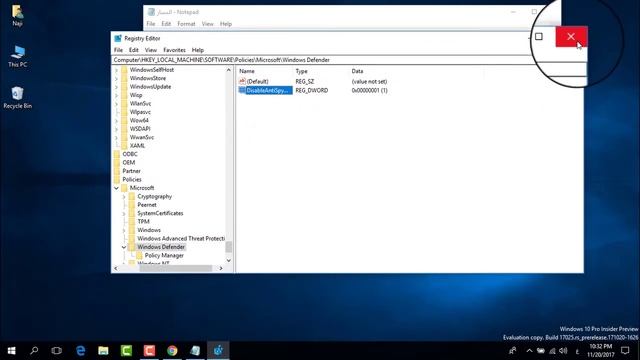Select the DisableAntiSpy DWORD value icon
Image resolution: width=640 pixels, height=360 pixels.
click(x=242, y=90)
